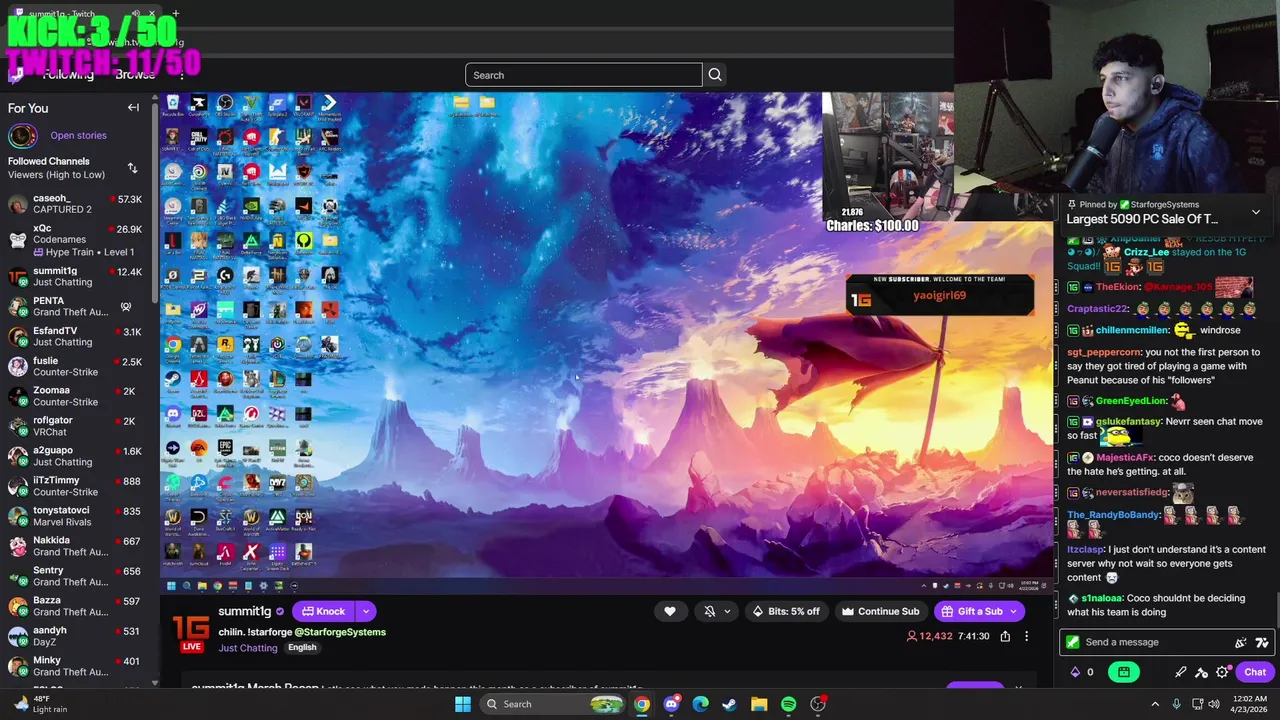
Task: Open the stories avatar ring
Action: (23, 135)
